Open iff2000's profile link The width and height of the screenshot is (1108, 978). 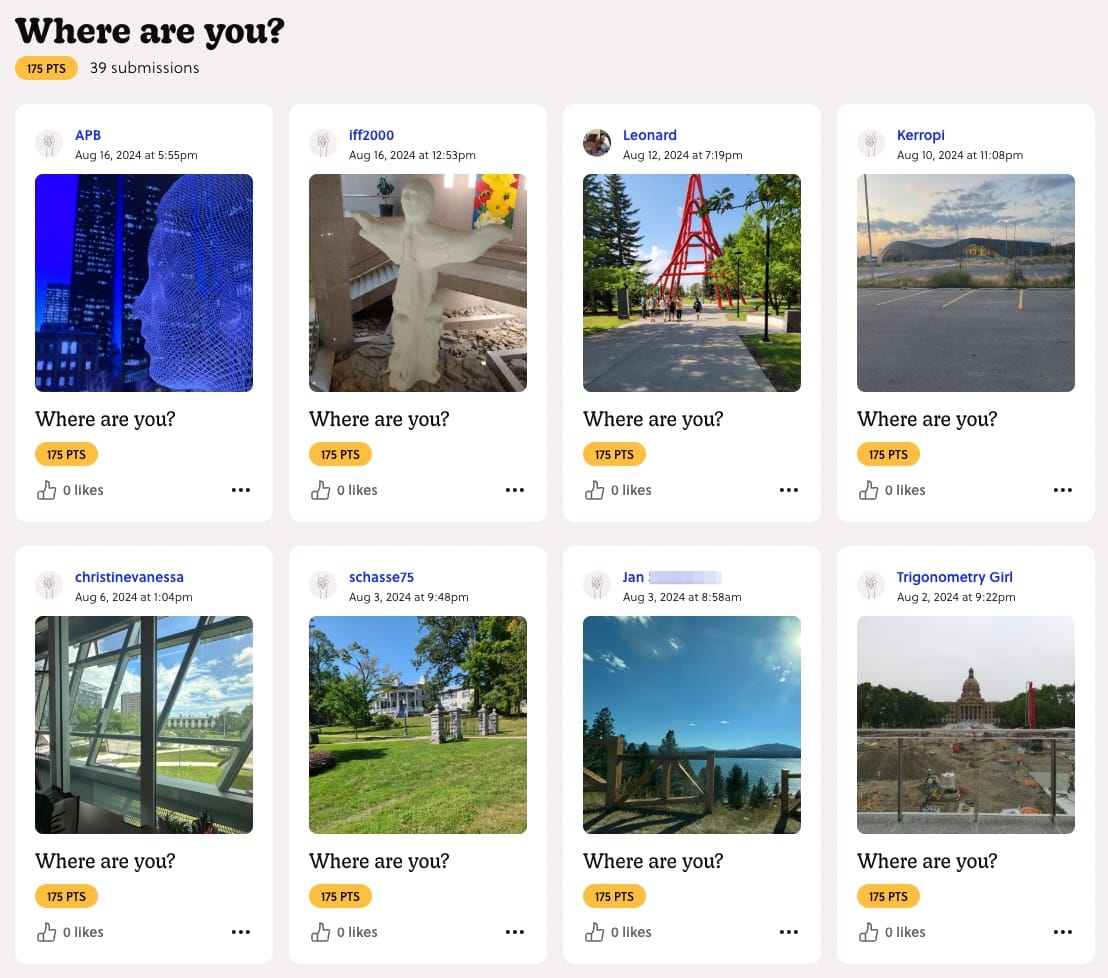click(371, 134)
